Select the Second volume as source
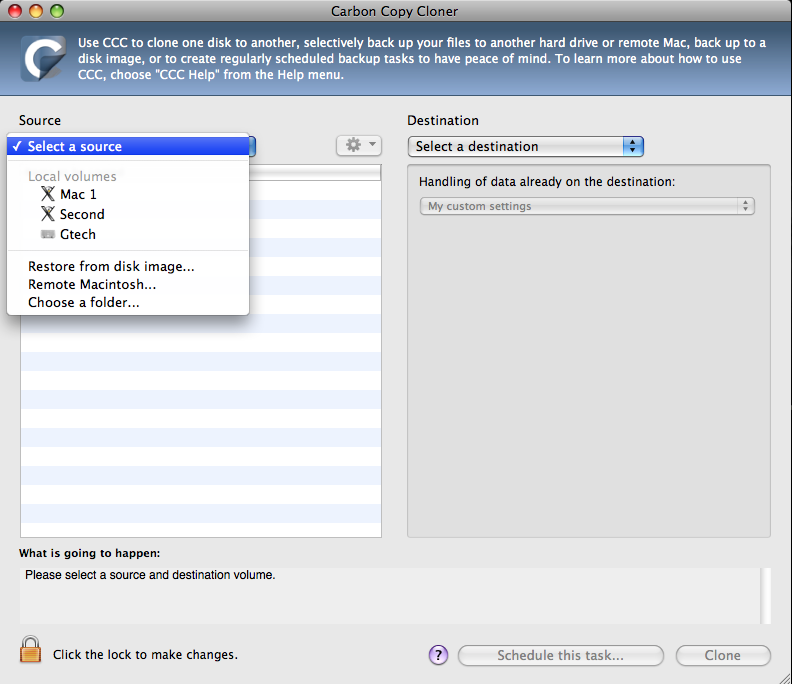Viewport: 792px width, 684px height. click(x=128, y=214)
